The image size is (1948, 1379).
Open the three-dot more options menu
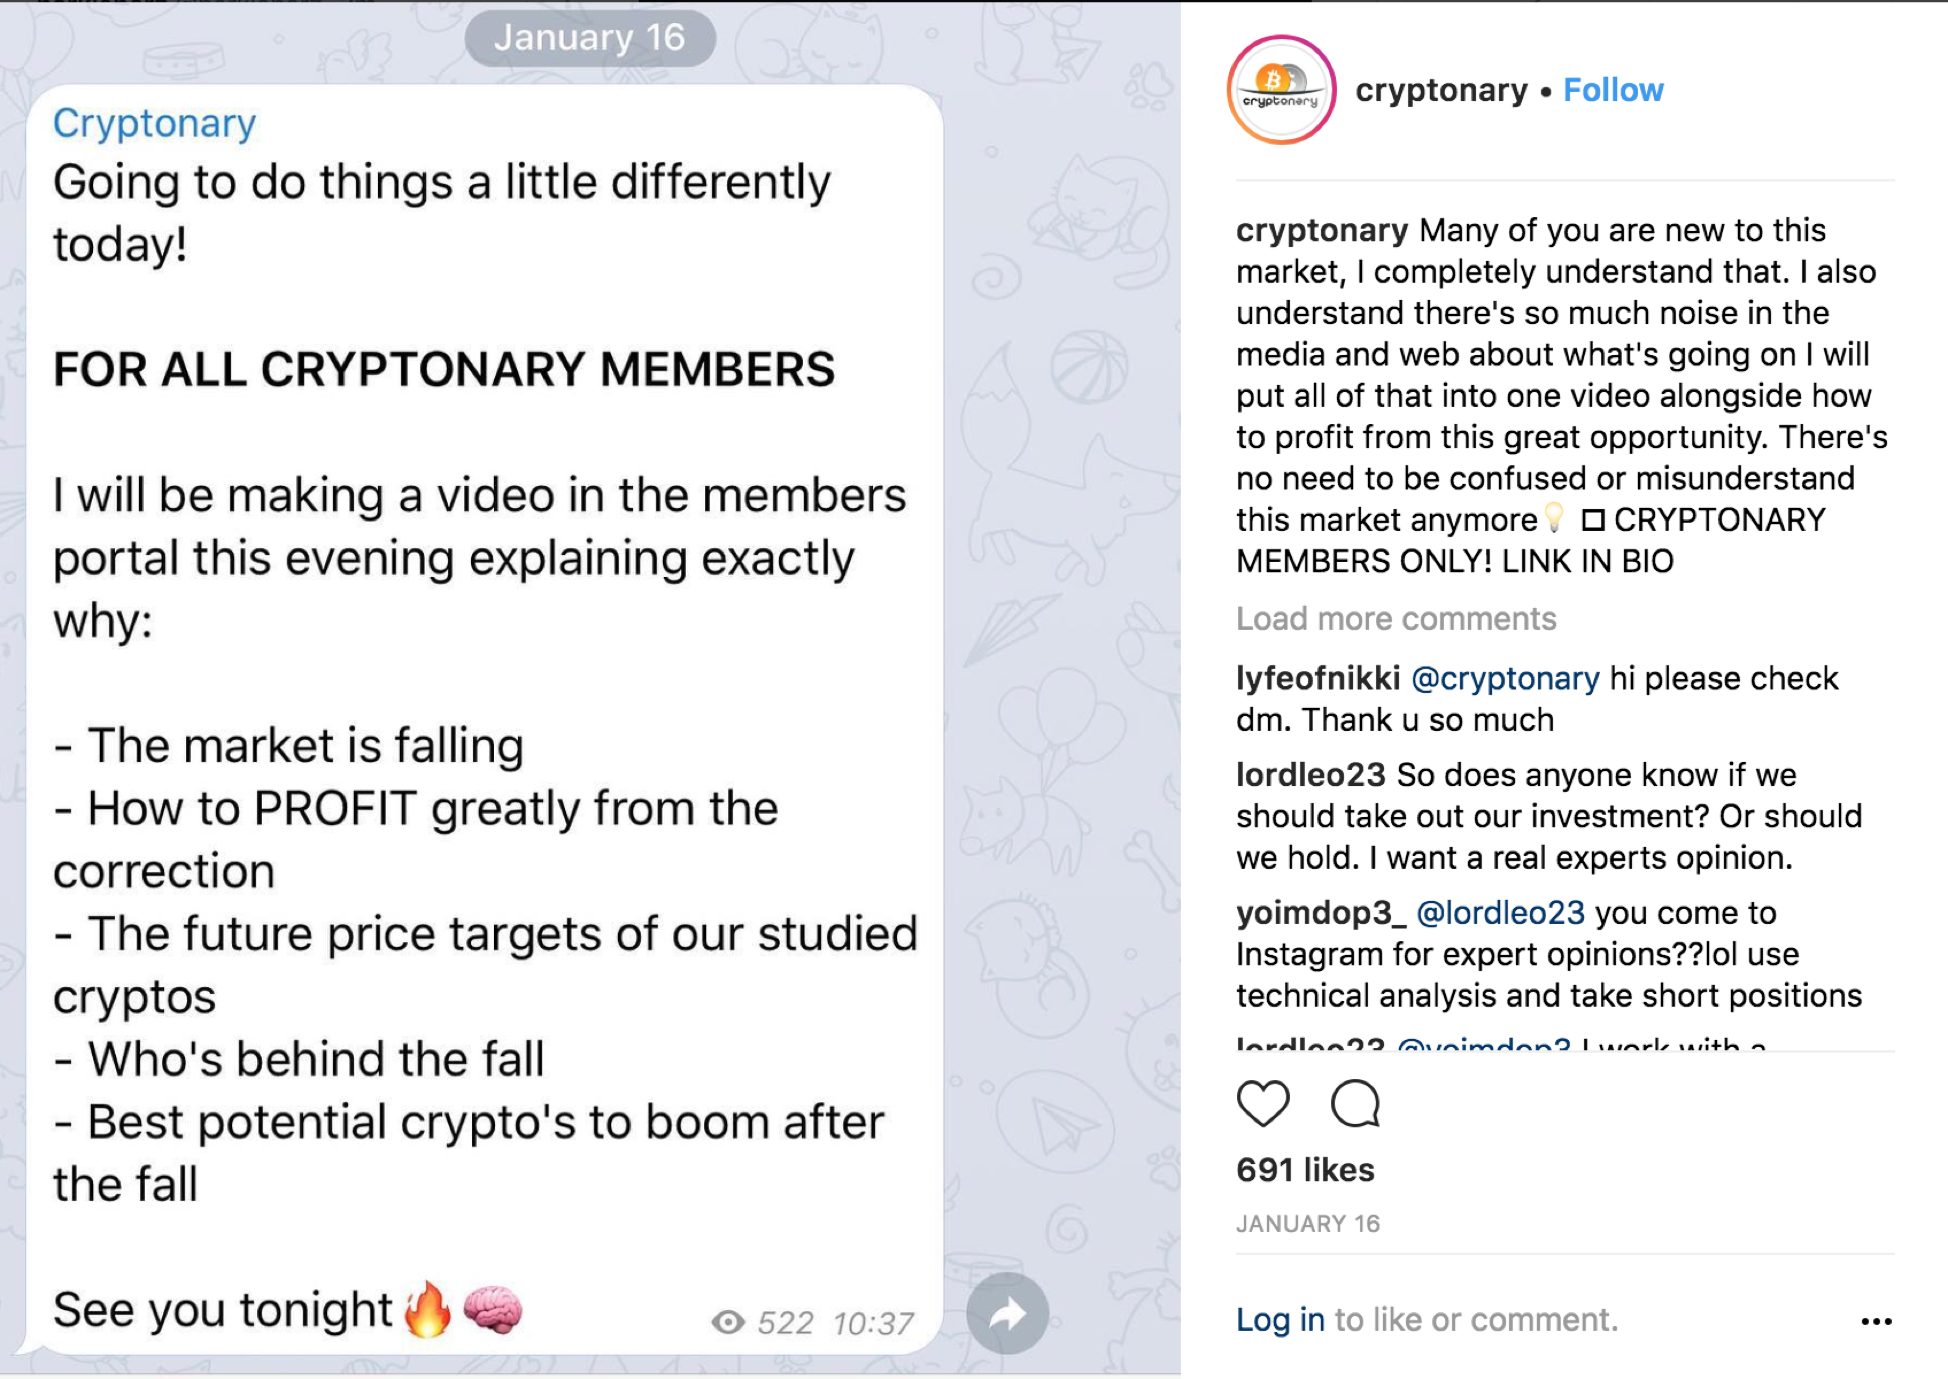tap(1876, 1321)
